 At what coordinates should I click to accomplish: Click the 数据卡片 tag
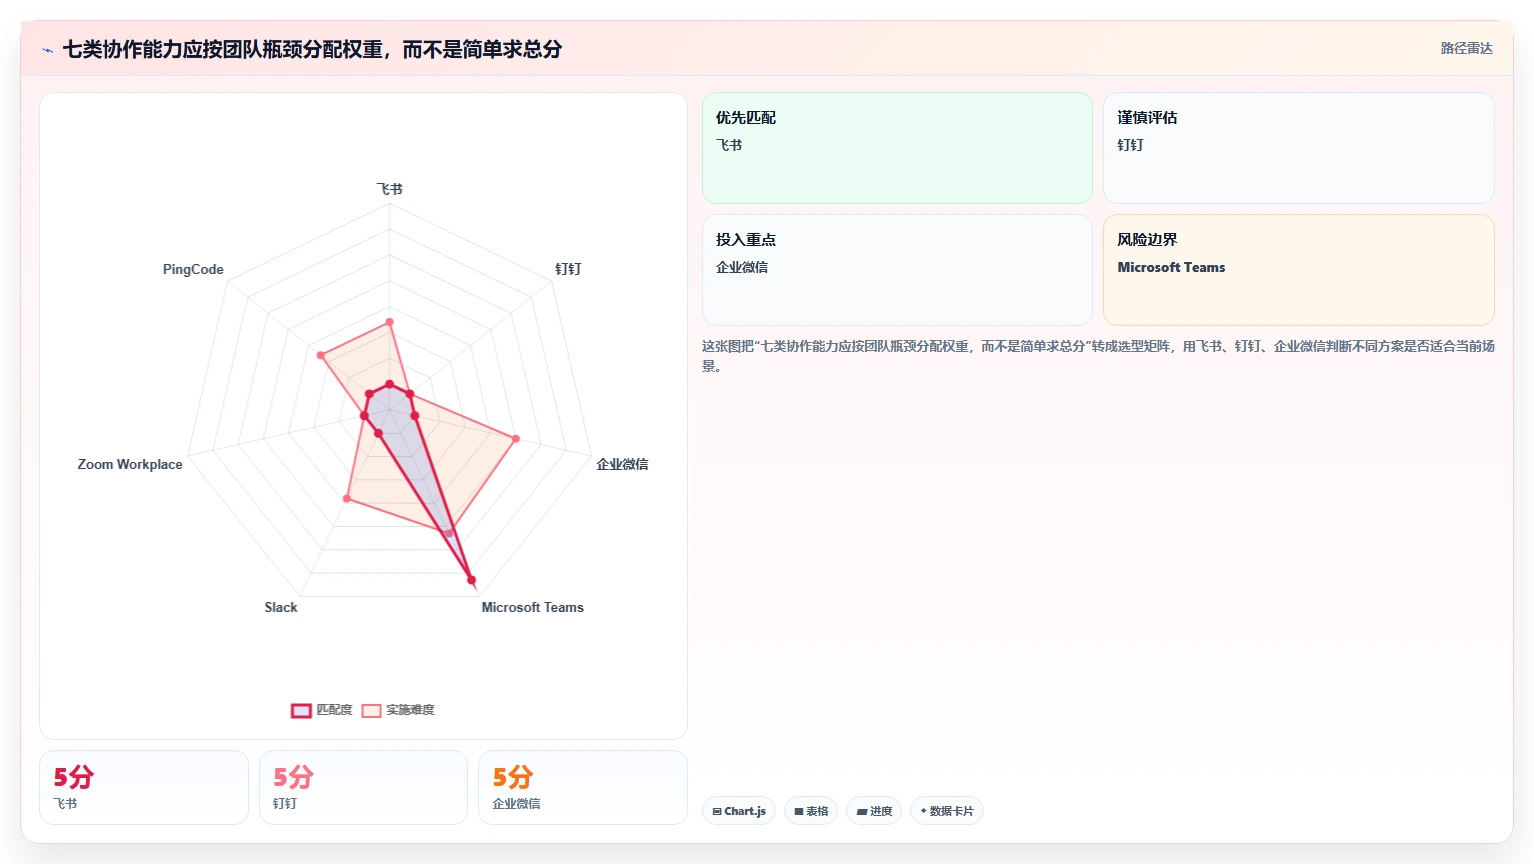tap(946, 811)
